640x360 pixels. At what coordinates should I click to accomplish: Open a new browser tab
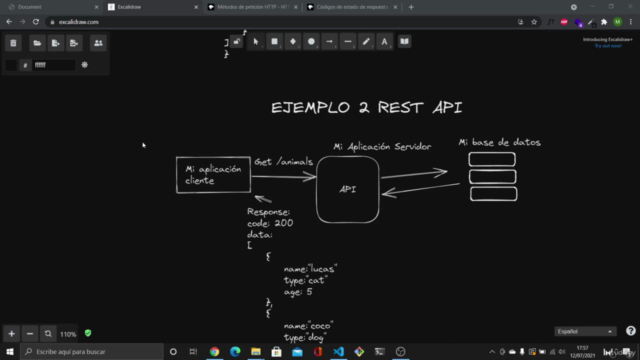411,7
